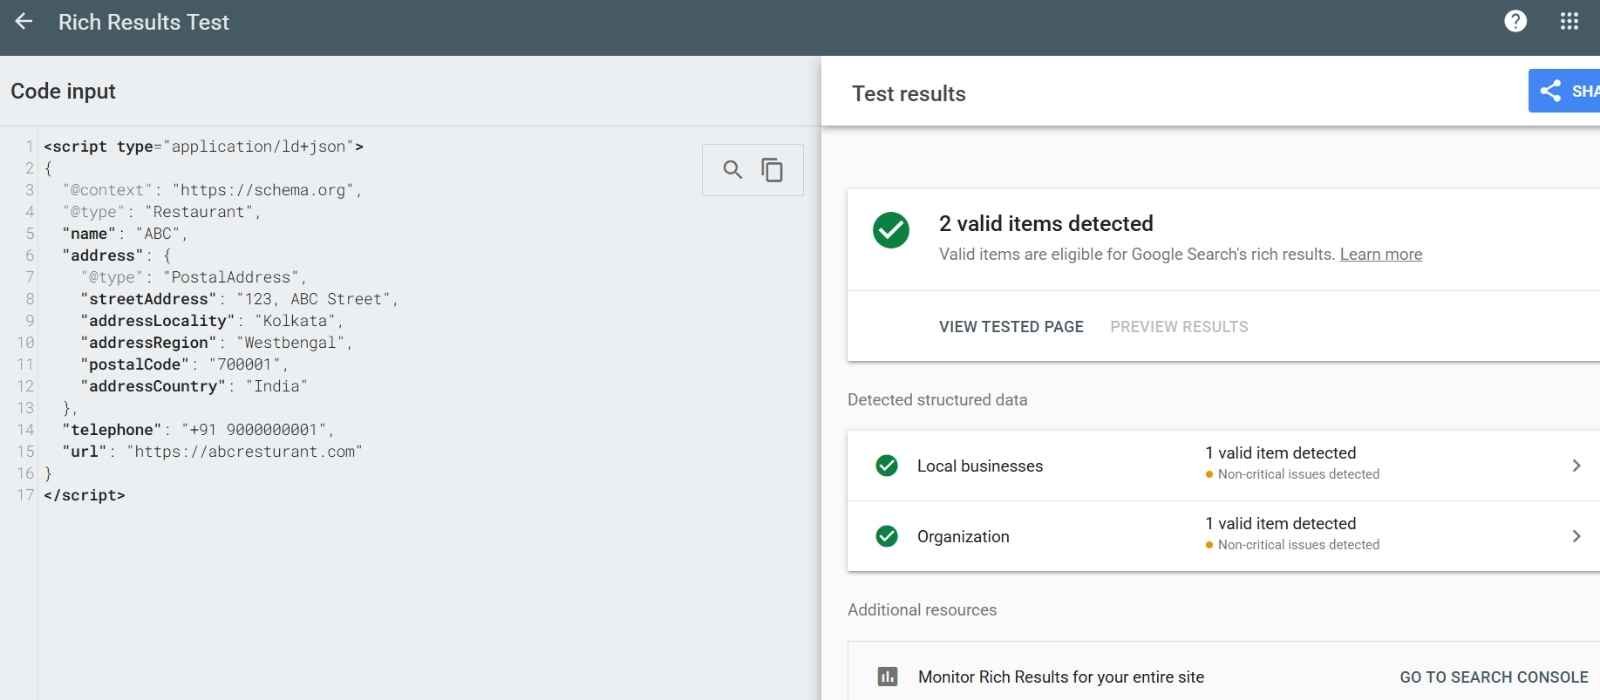The height and width of the screenshot is (700, 1600).
Task: Go back with the arrow beside Rich Results Test
Action: click(24, 21)
